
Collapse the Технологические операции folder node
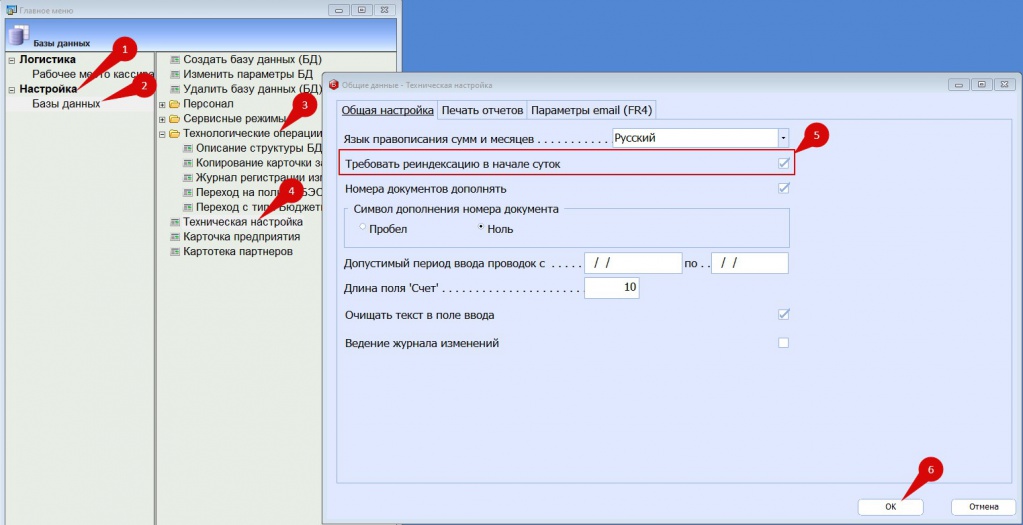162,134
